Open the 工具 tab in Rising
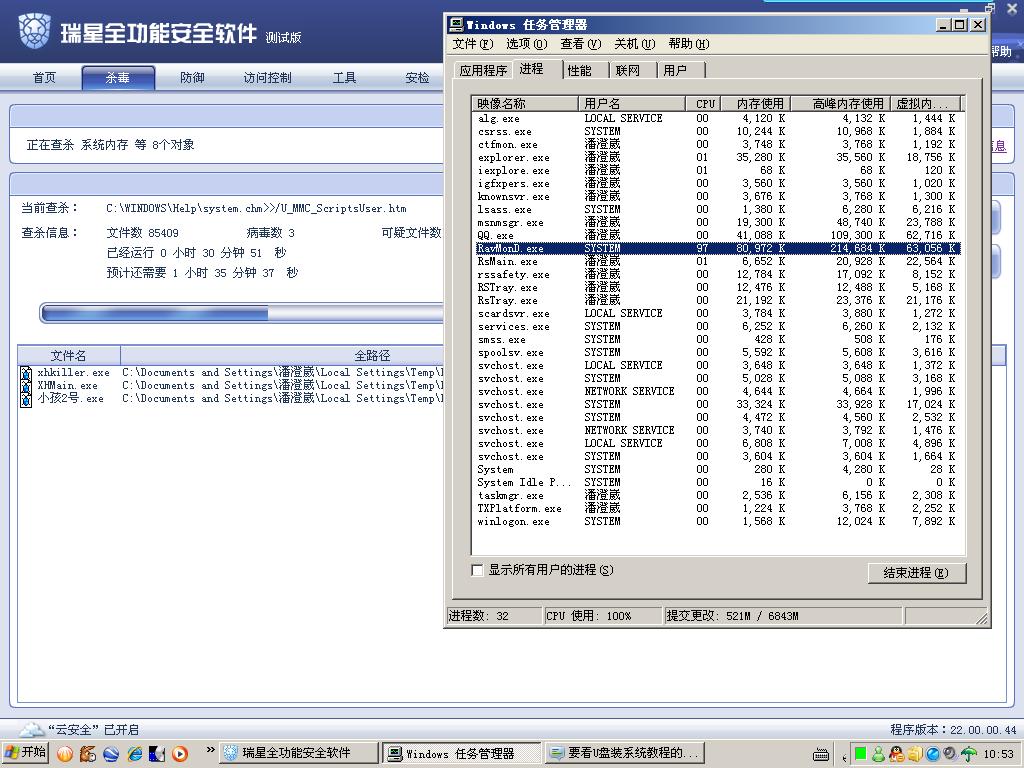The width and height of the screenshot is (1024, 768). [x=344, y=78]
